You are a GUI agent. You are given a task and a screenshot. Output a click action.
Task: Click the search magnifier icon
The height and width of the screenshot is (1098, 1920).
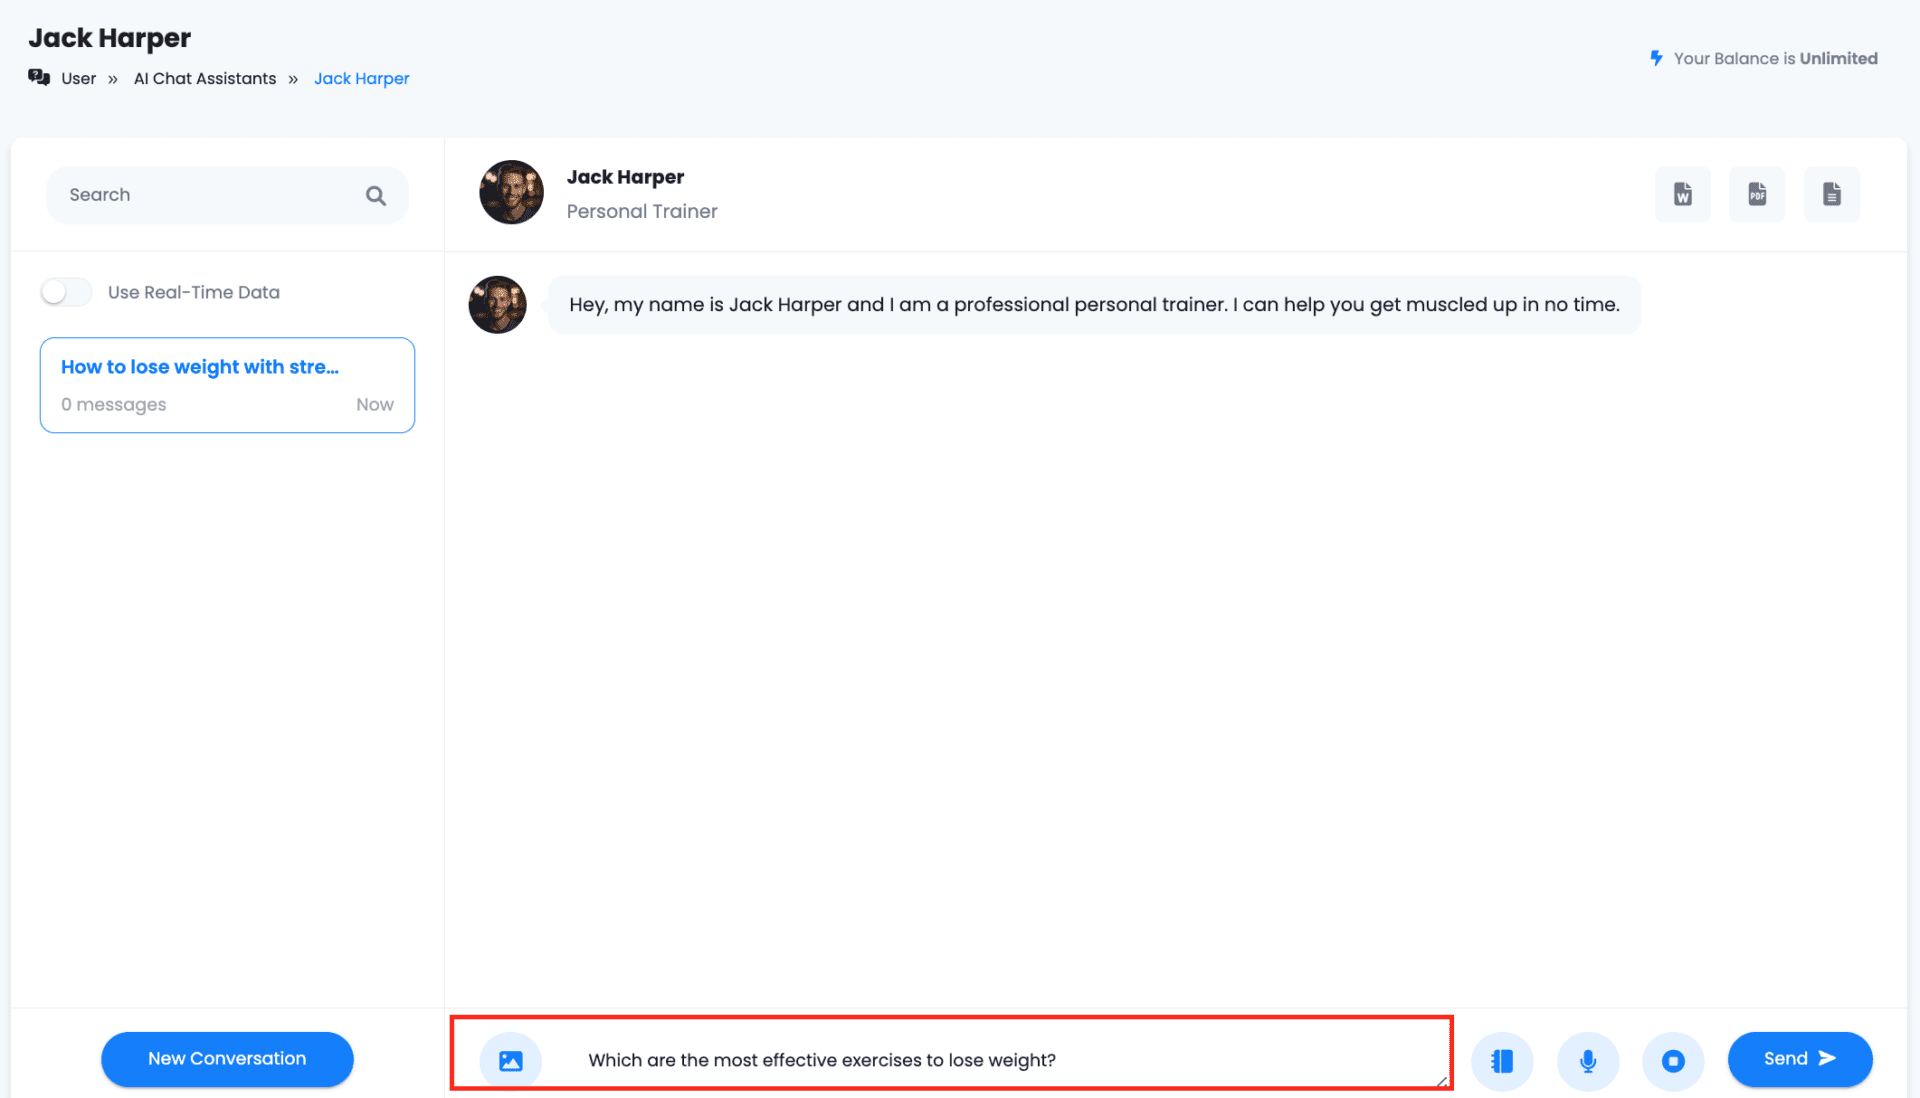[375, 196]
